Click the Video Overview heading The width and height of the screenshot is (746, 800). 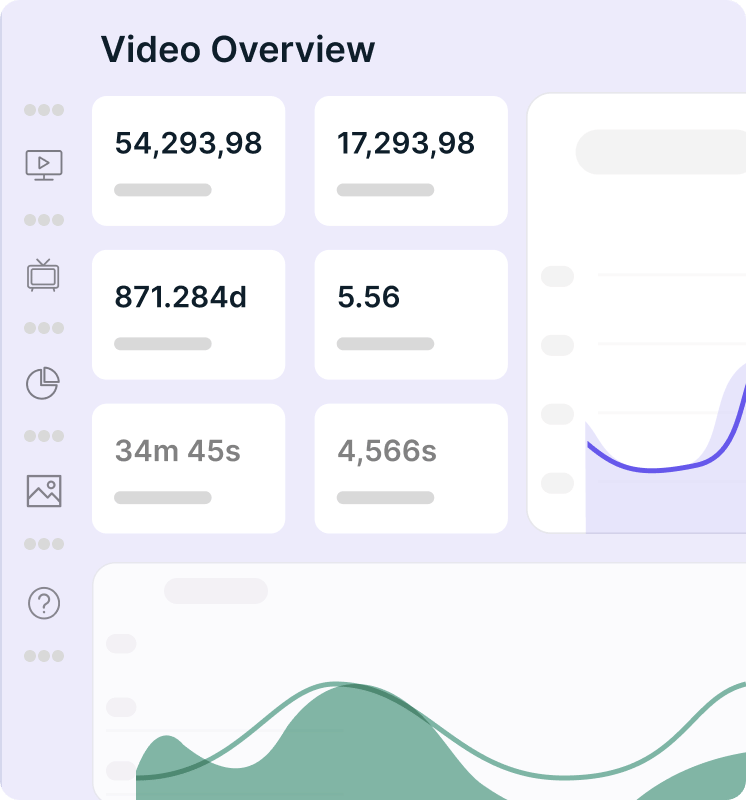pyautogui.click(x=238, y=49)
